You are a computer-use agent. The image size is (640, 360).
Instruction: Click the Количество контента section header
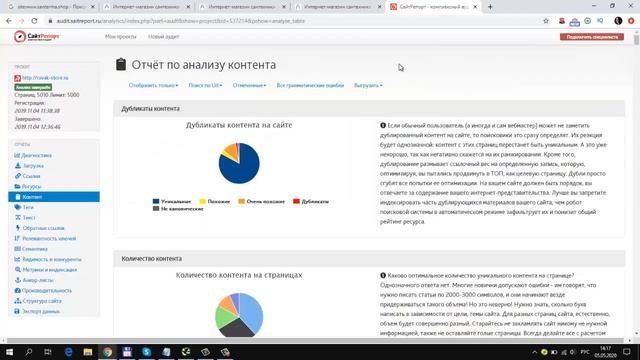pos(369,258)
